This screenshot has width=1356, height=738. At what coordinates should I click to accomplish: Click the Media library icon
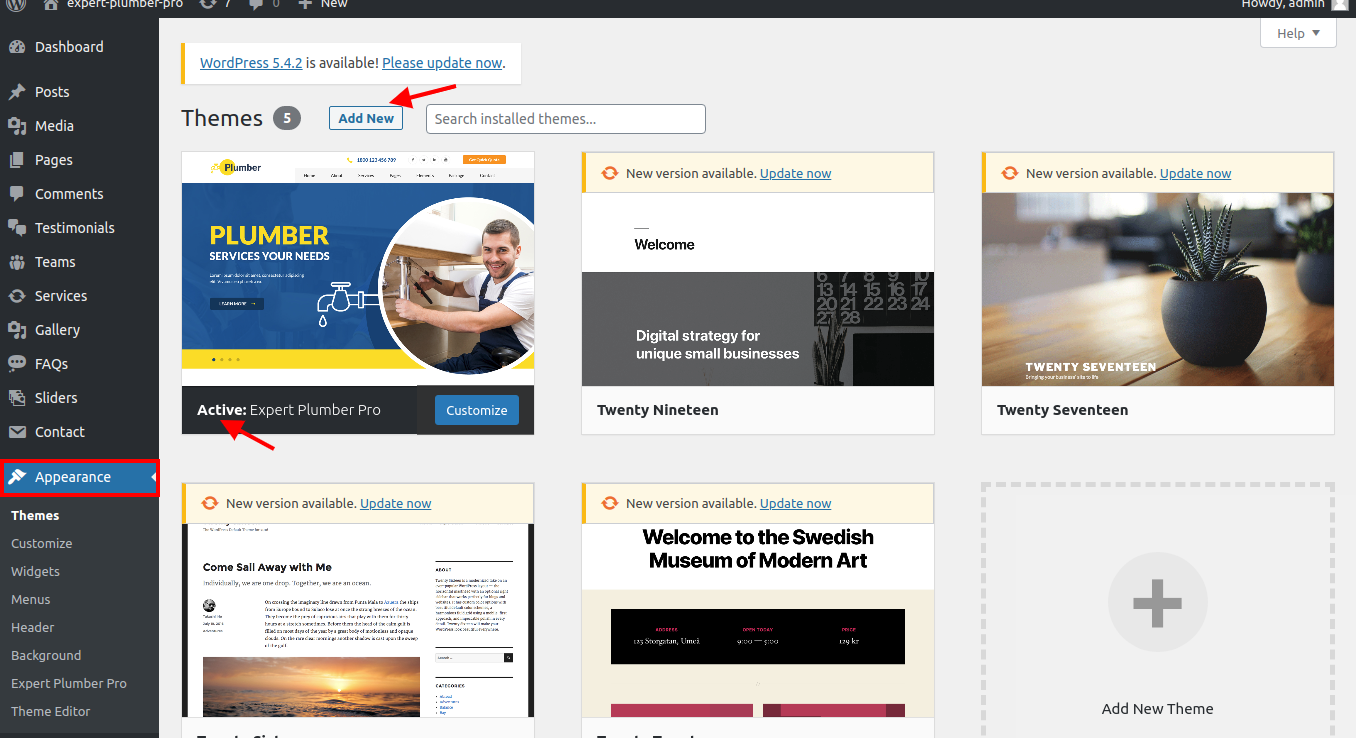17,126
